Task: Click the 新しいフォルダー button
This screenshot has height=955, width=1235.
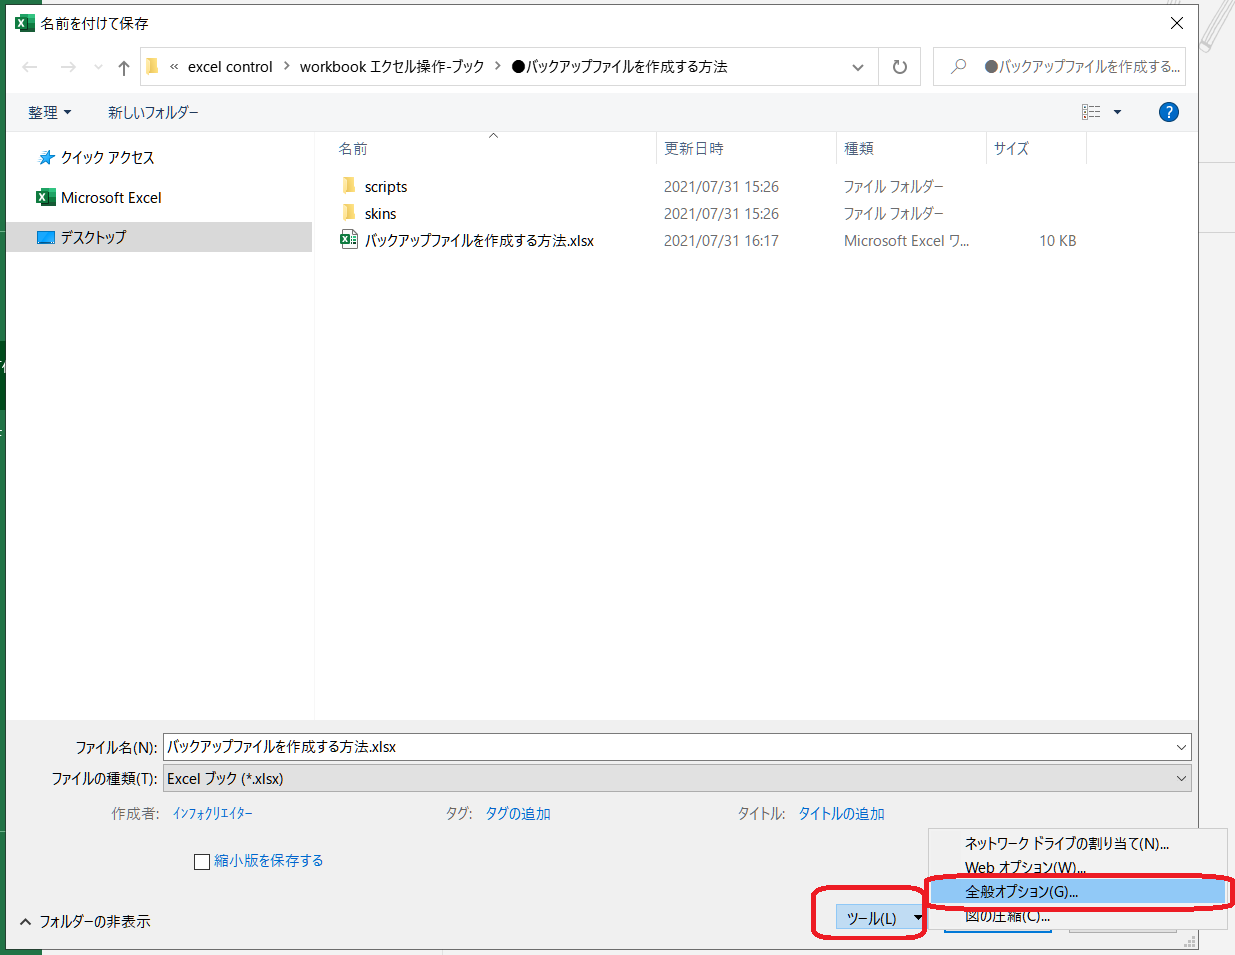Action: (153, 112)
